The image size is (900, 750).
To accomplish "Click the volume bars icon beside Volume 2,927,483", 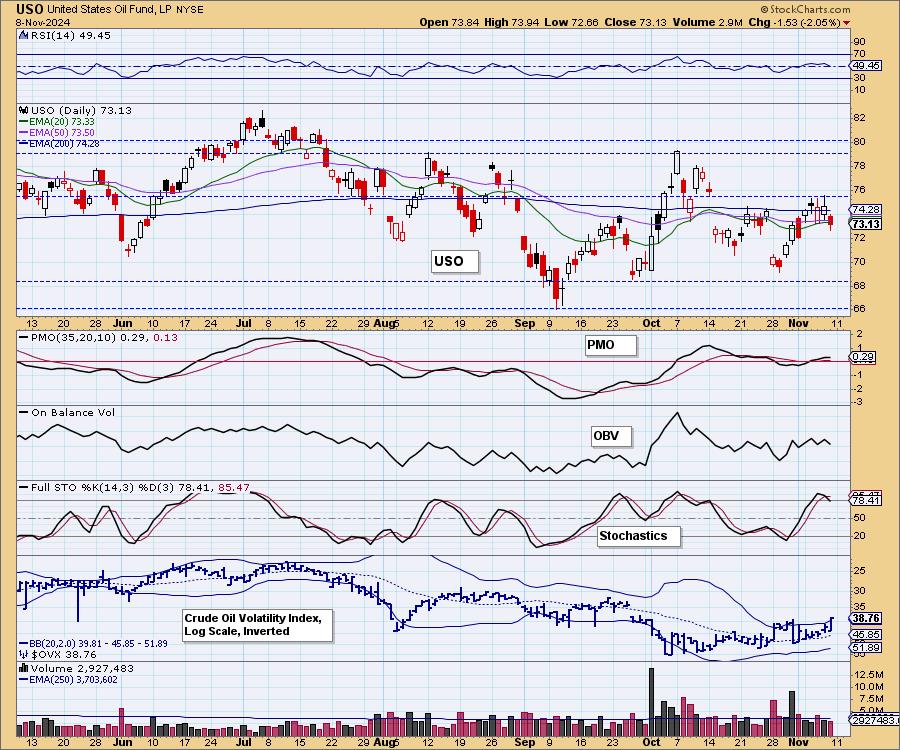I will point(24,668).
